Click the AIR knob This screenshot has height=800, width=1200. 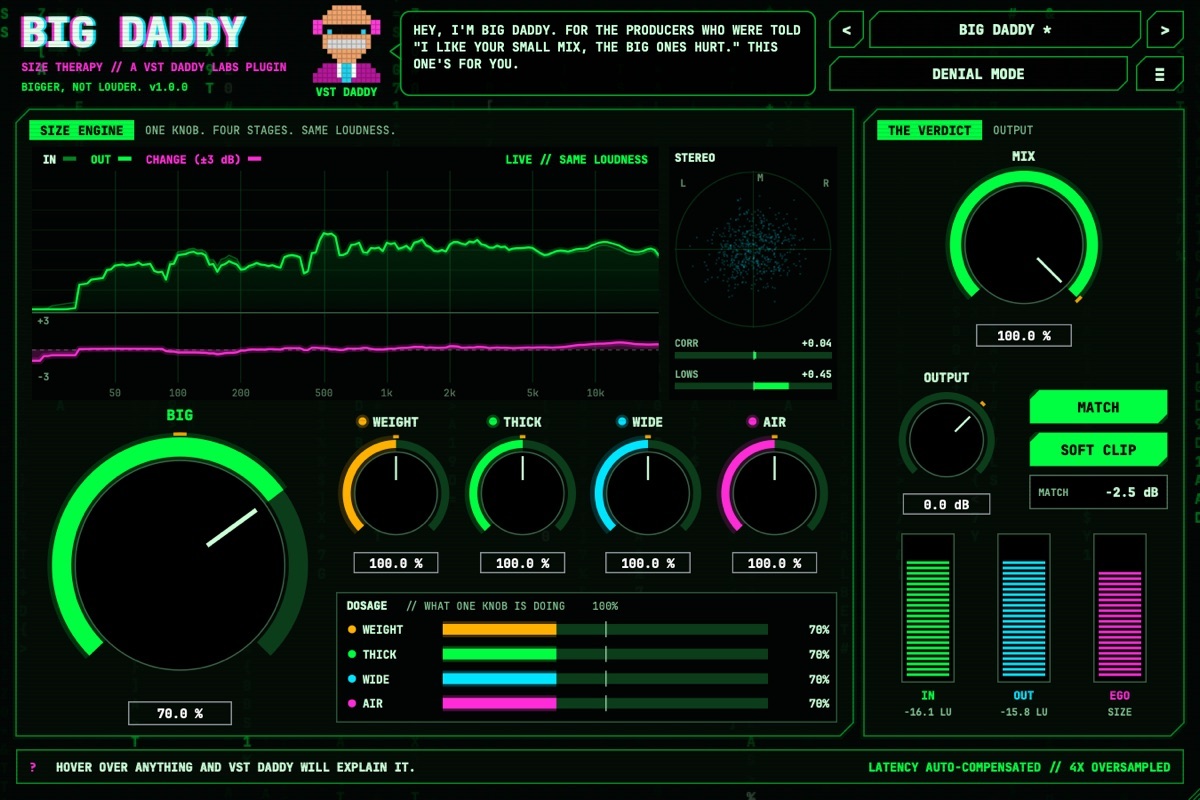click(x=774, y=491)
